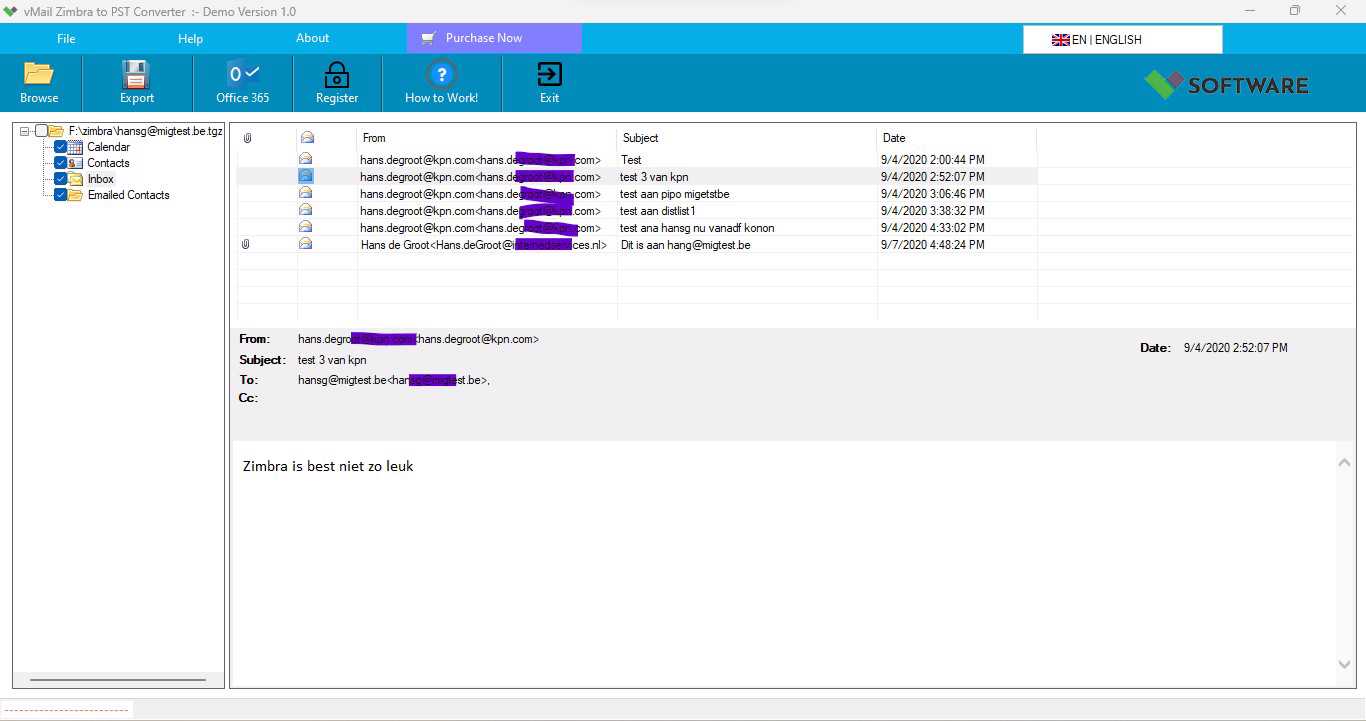Uncheck the Calendar folder checkbox

coord(61,147)
